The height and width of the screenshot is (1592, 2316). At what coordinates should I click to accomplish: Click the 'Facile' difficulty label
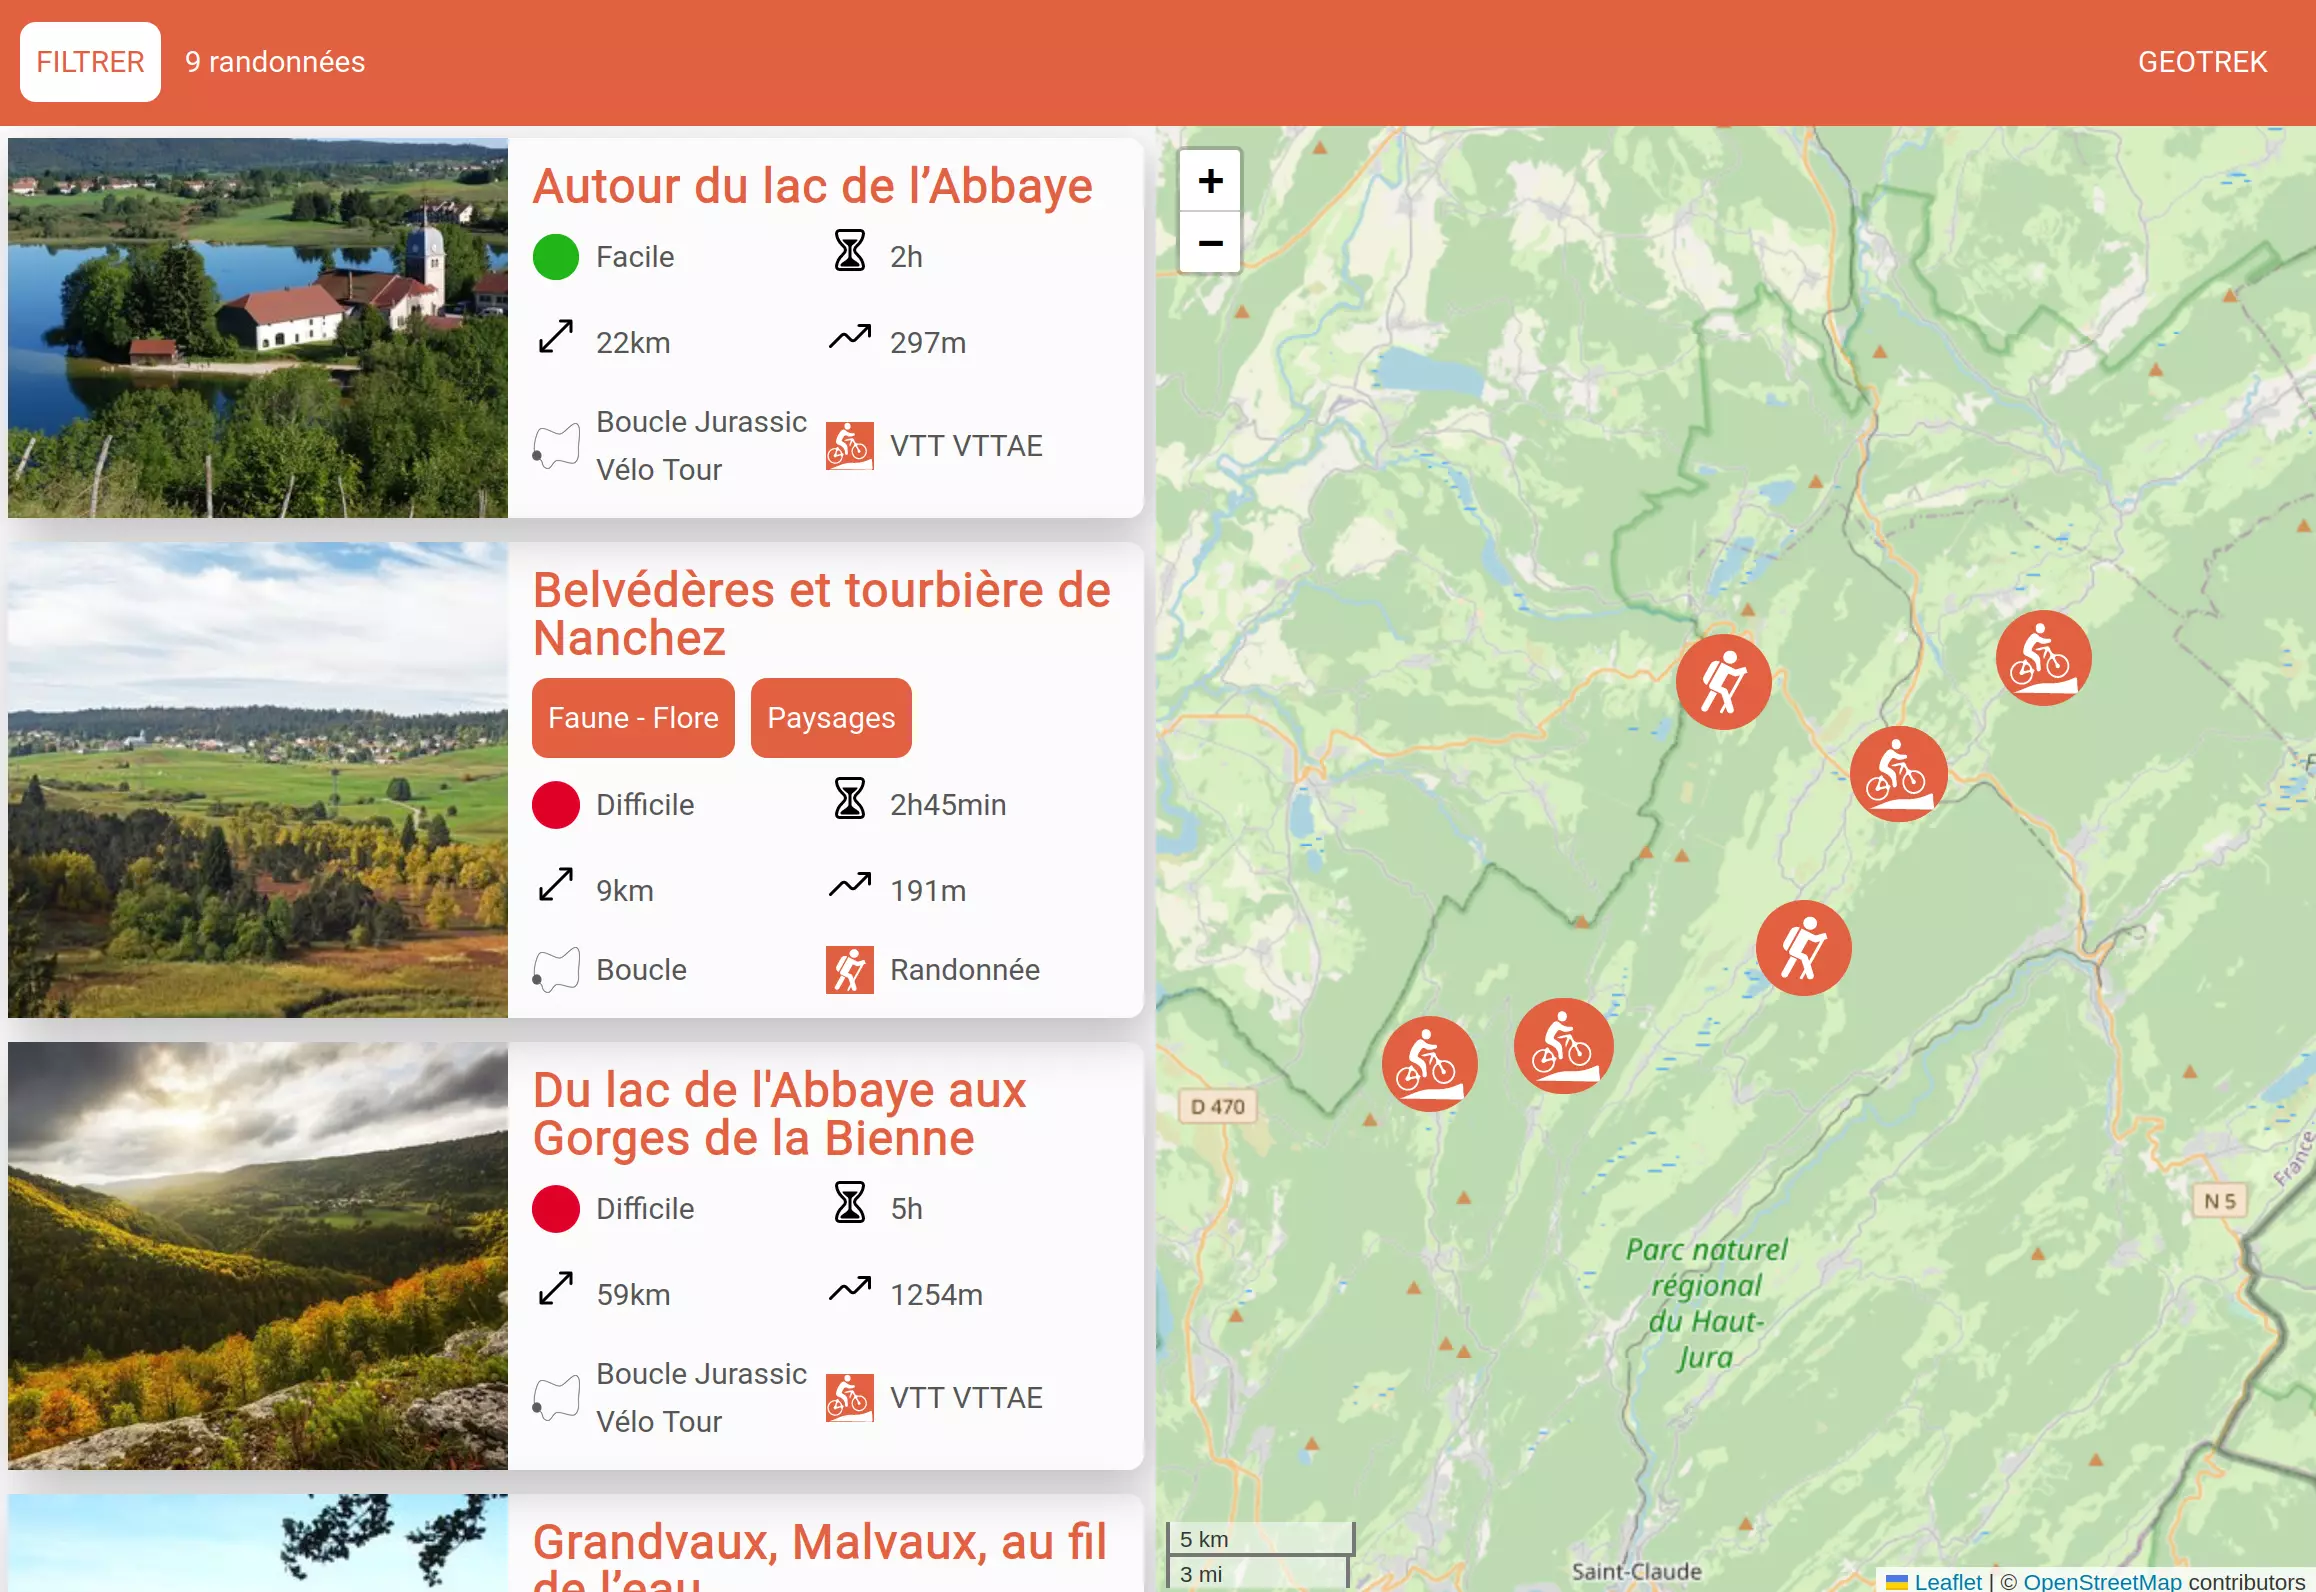[635, 257]
